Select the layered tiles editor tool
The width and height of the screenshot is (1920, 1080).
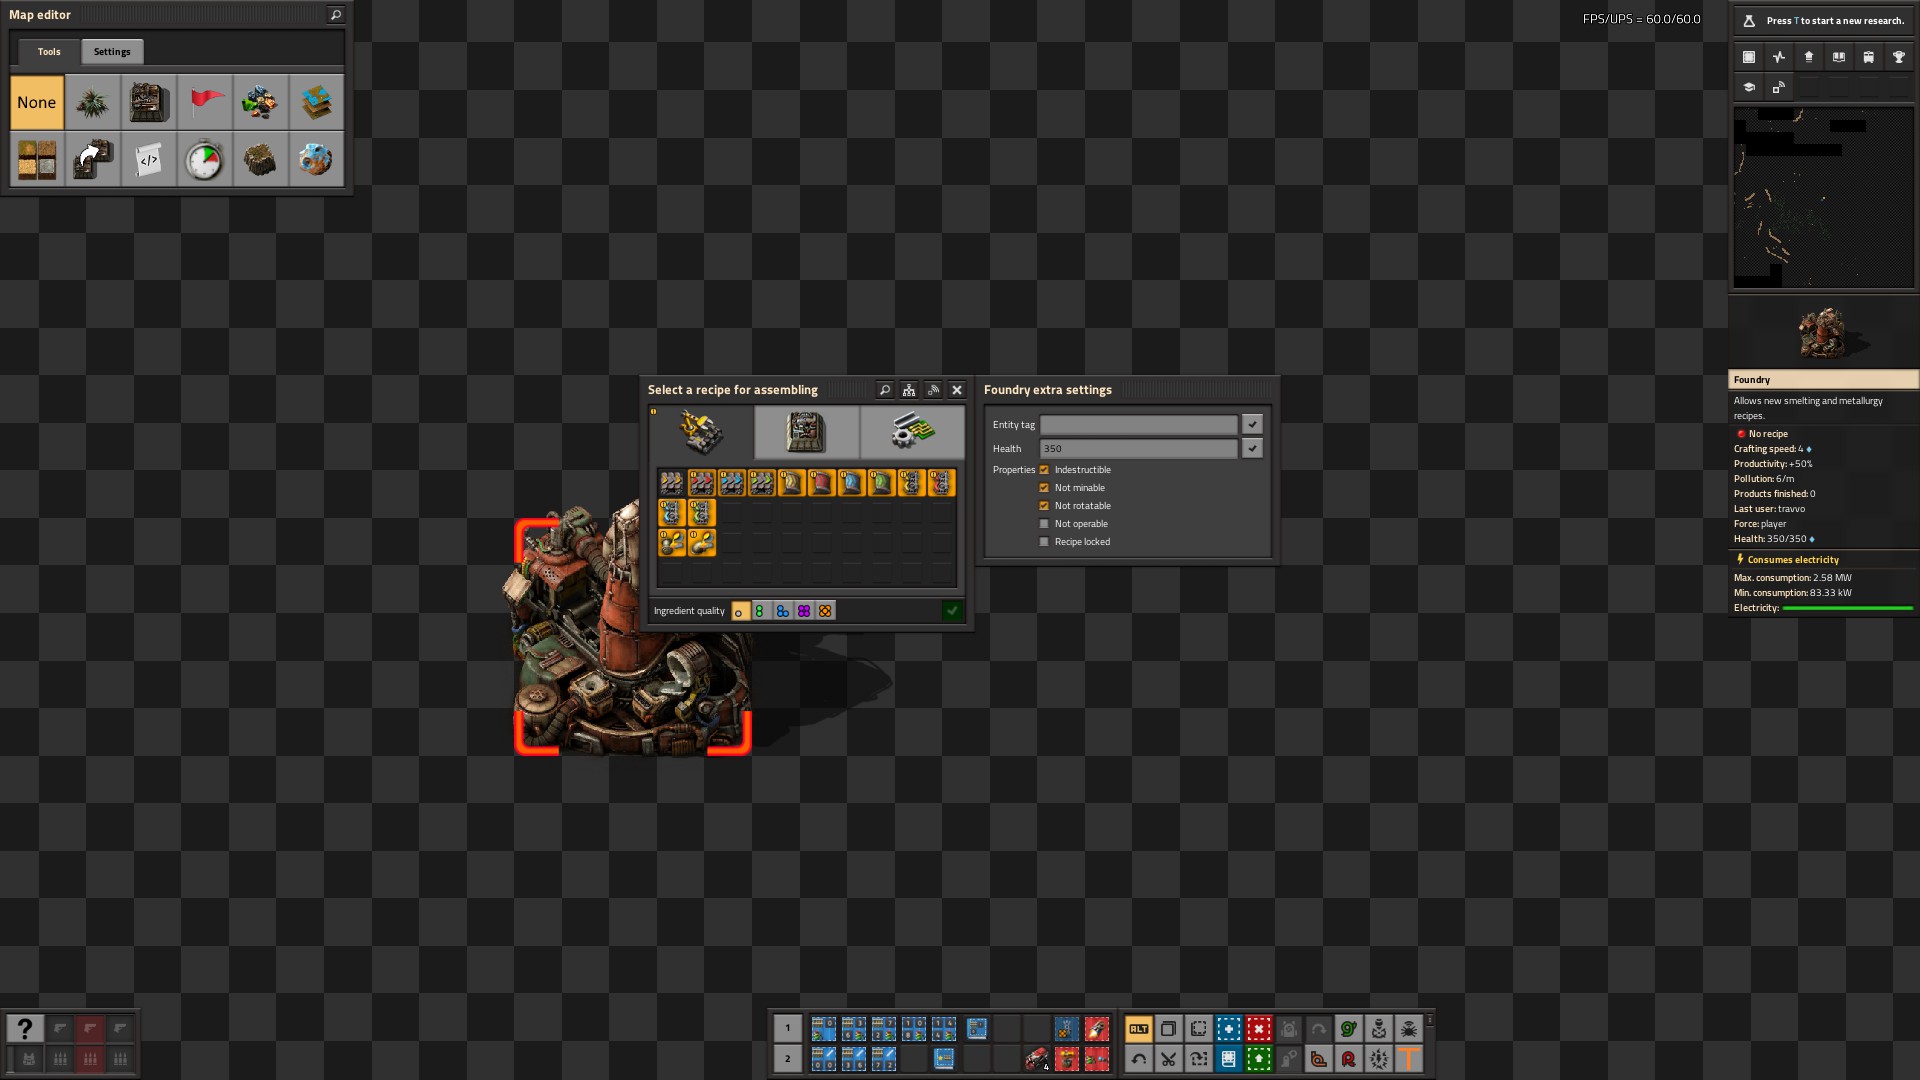pyautogui.click(x=317, y=102)
